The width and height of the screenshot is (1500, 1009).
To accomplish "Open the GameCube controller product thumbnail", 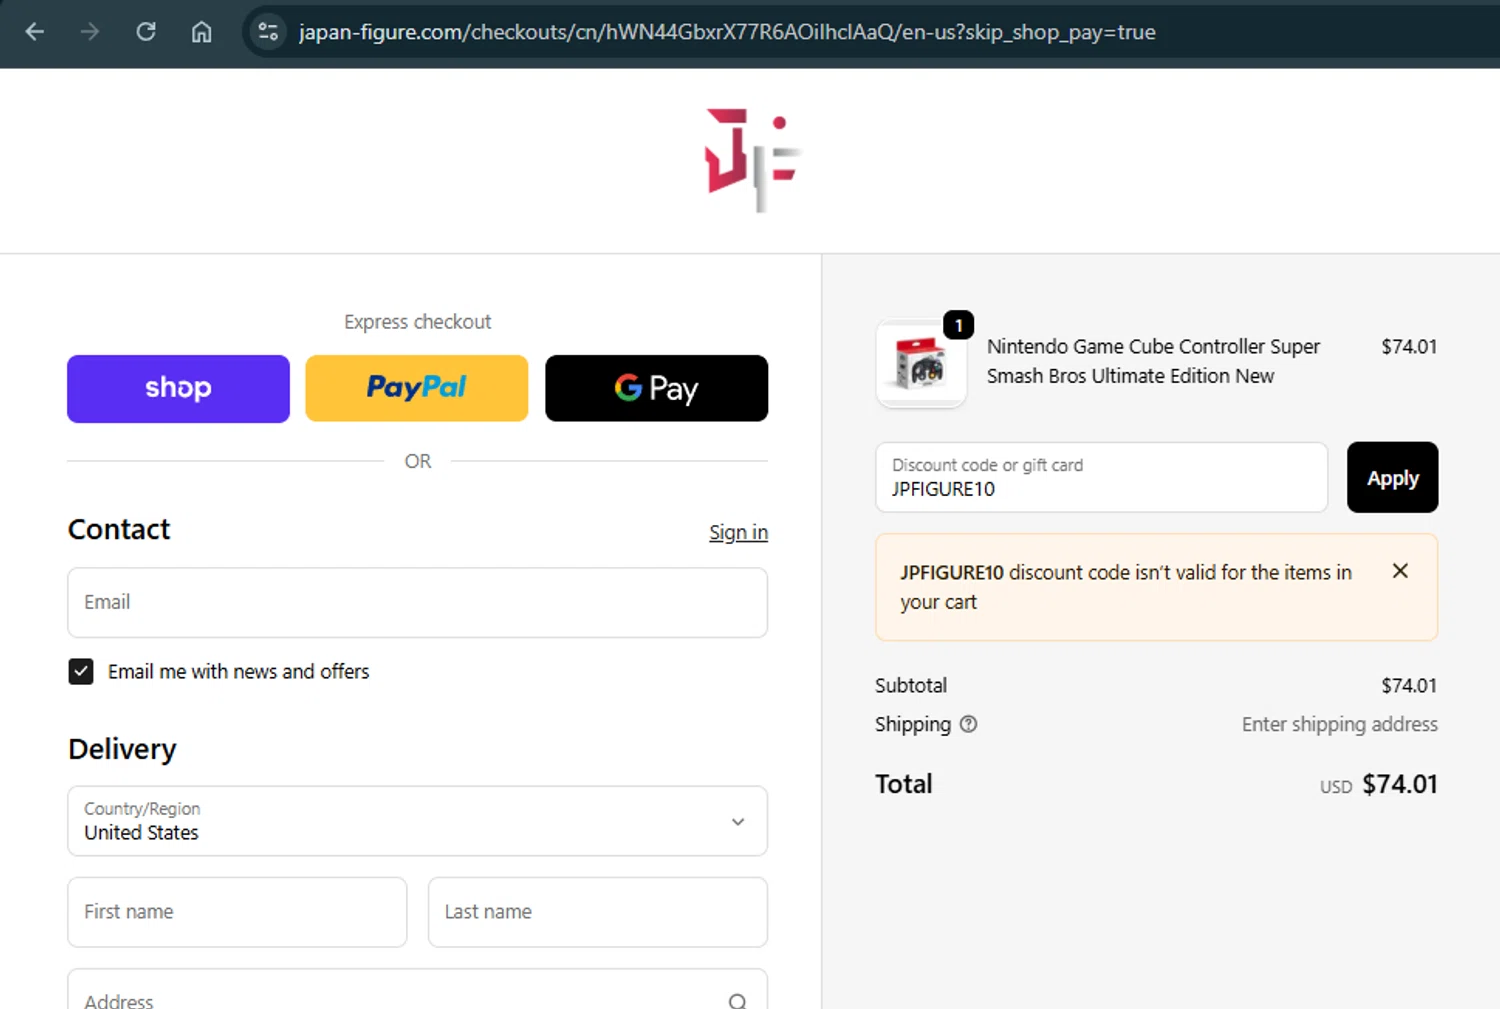I will coord(921,364).
